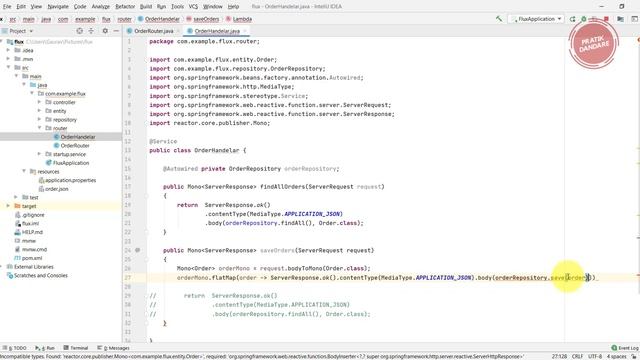
Task: Click the Build project hammer icon
Action: [x=499, y=19]
